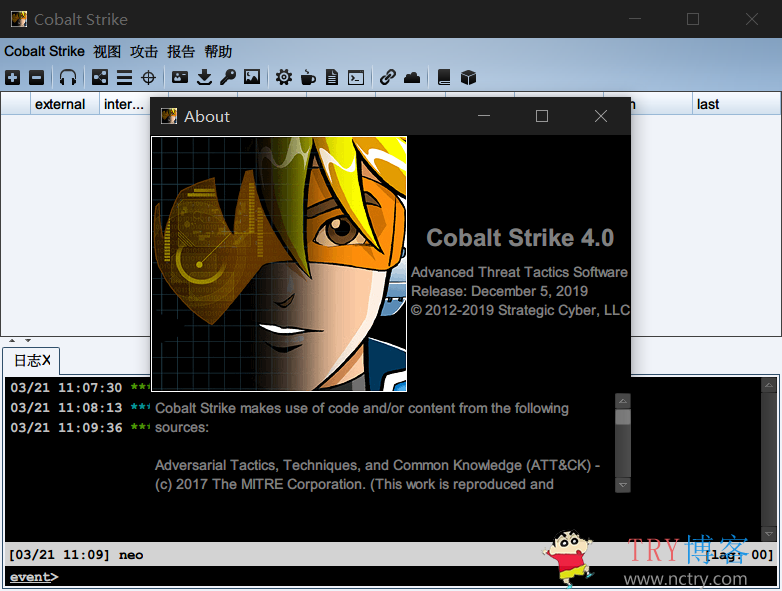782x591 pixels.
Task: Maximize the About dialog
Action: coord(542,116)
